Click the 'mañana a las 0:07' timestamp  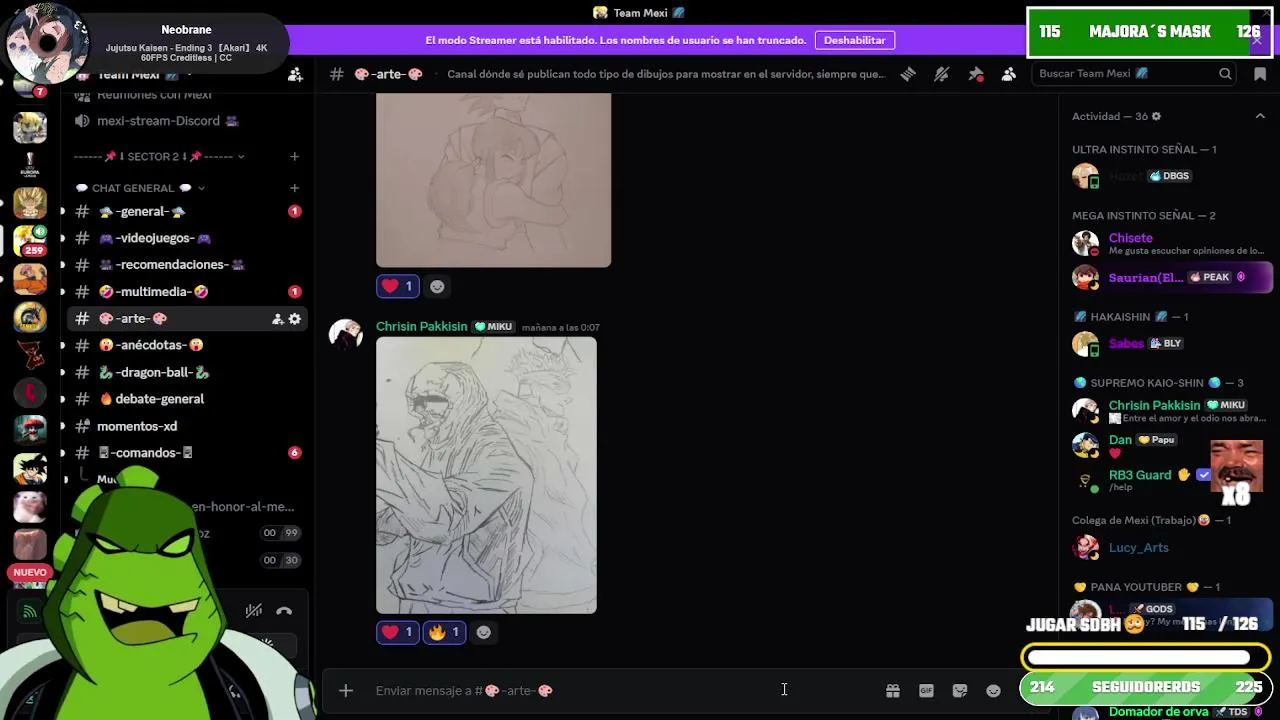tap(560, 328)
